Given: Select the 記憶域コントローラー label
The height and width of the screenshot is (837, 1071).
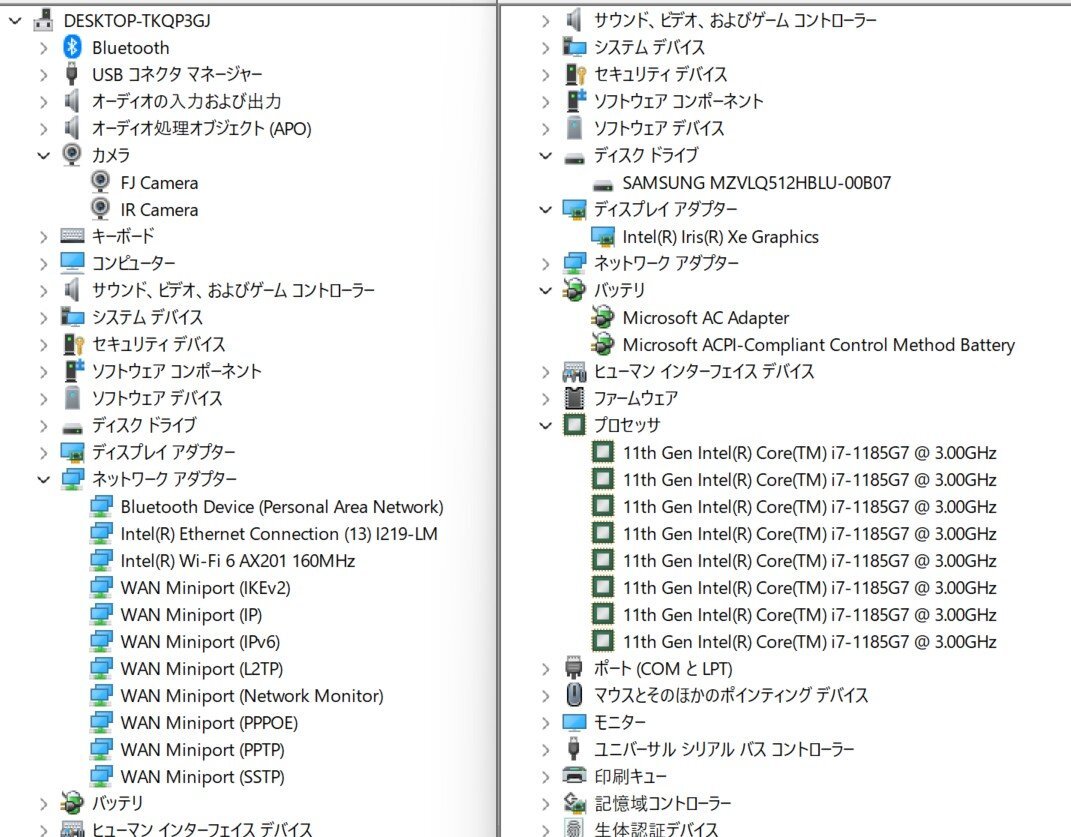Looking at the screenshot, I should 663,803.
